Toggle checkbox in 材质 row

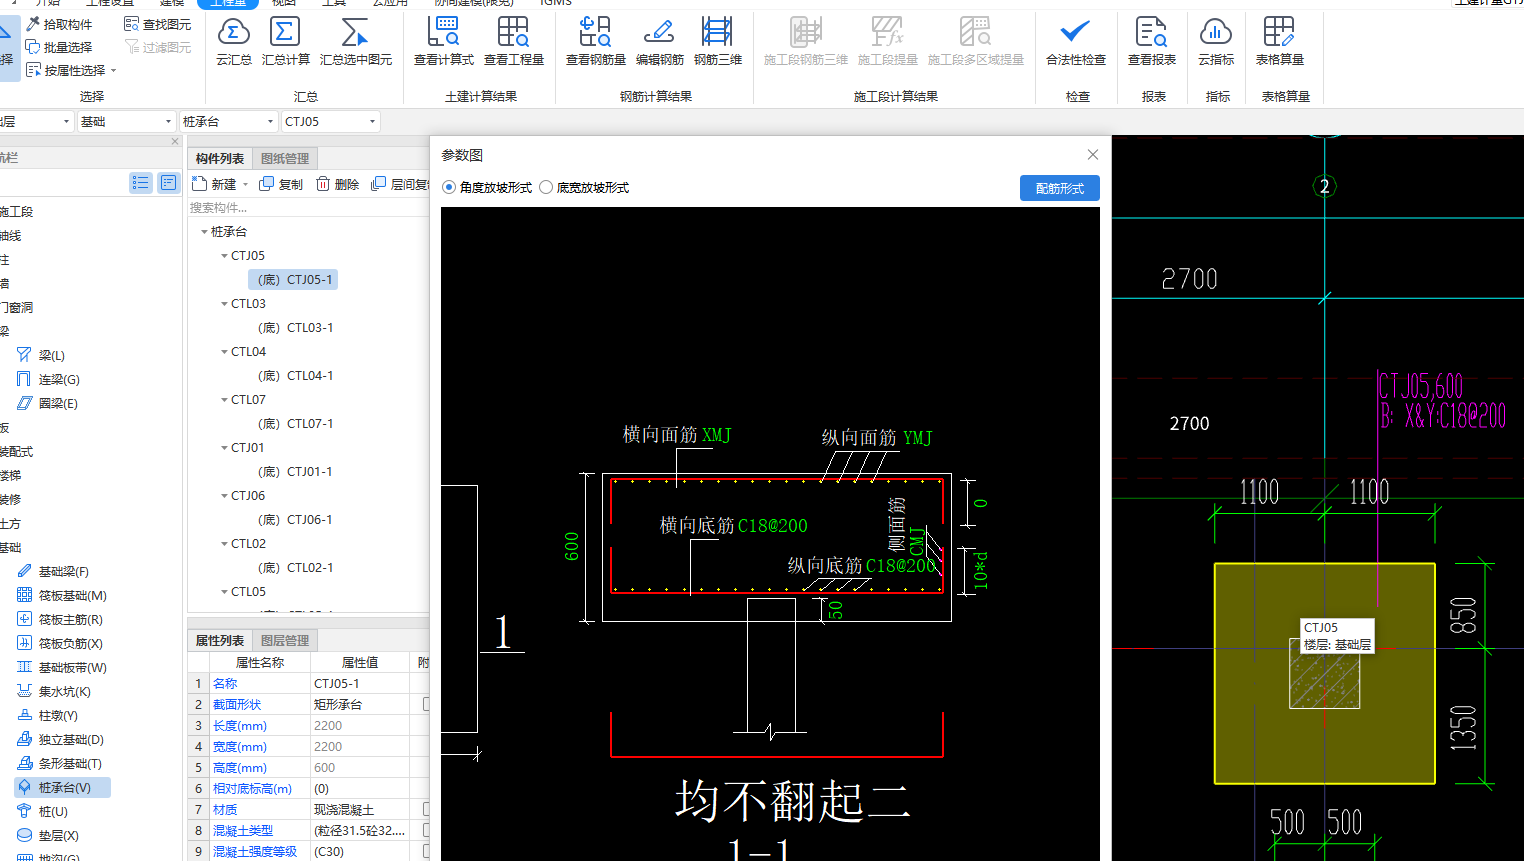coord(426,809)
